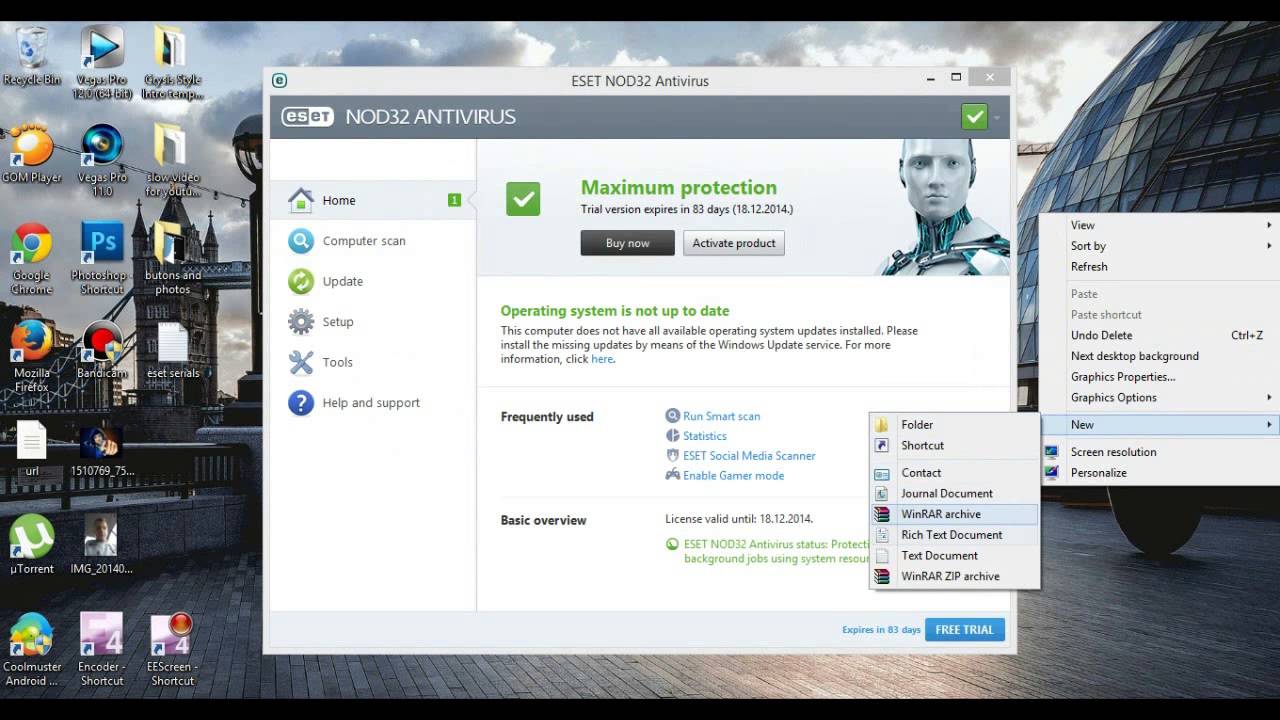The width and height of the screenshot is (1280, 720).
Task: Expand the Sort by submenu
Action: [x=1159, y=246]
